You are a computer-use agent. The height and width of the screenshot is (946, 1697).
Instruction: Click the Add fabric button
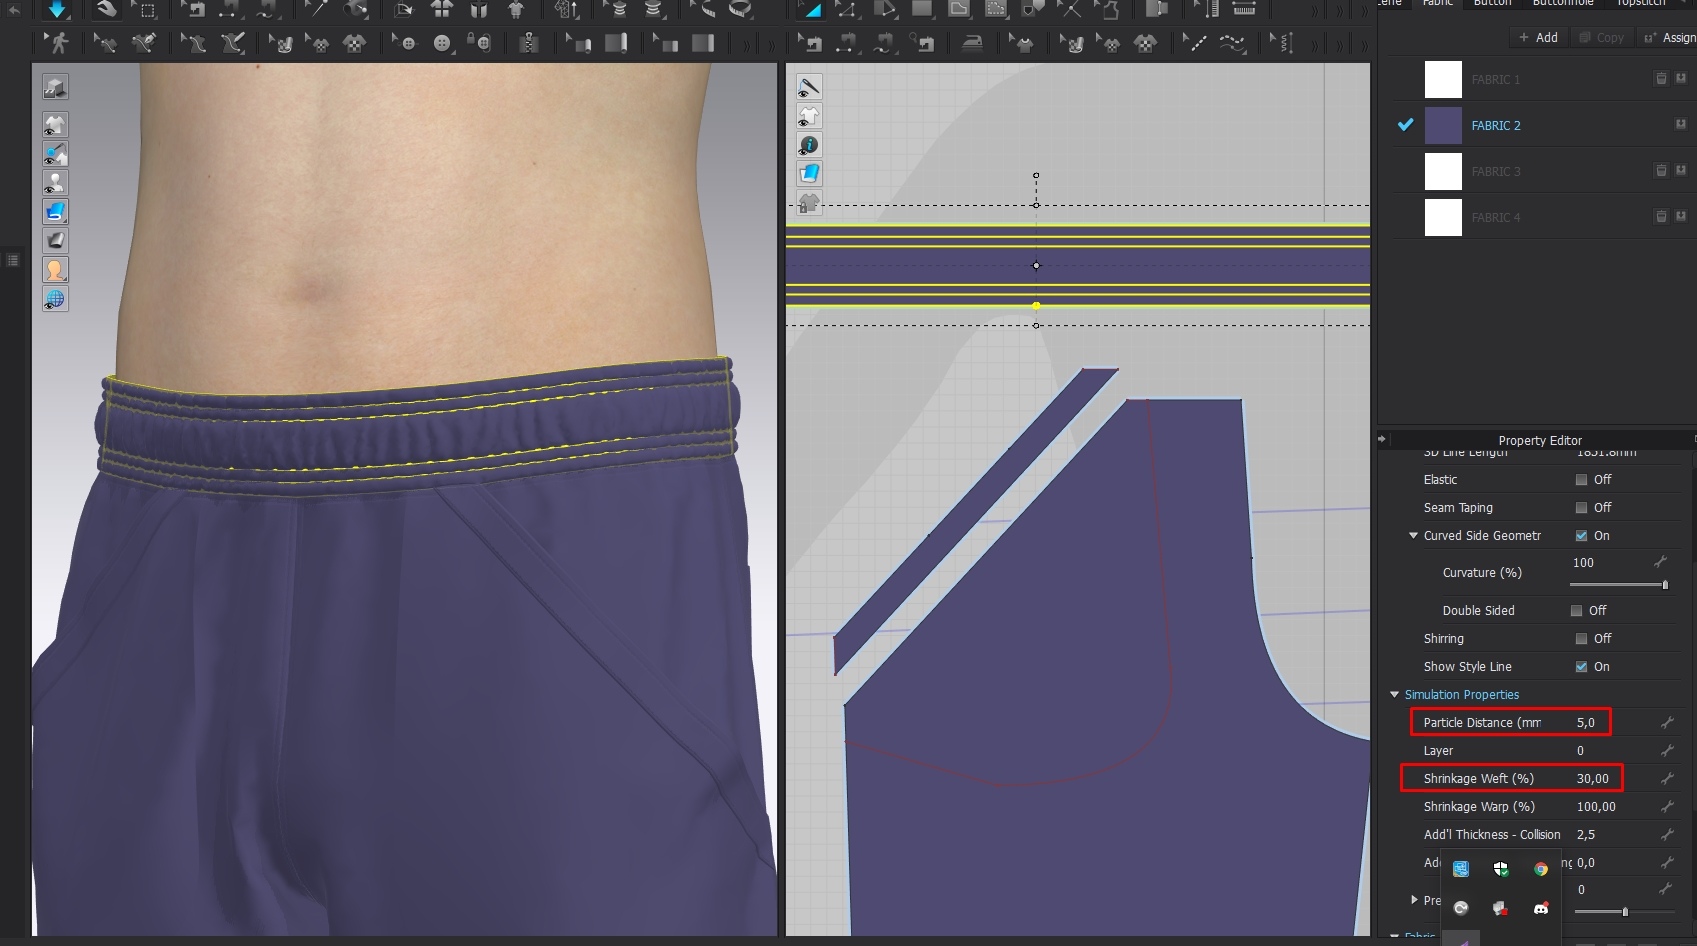pyautogui.click(x=1538, y=38)
